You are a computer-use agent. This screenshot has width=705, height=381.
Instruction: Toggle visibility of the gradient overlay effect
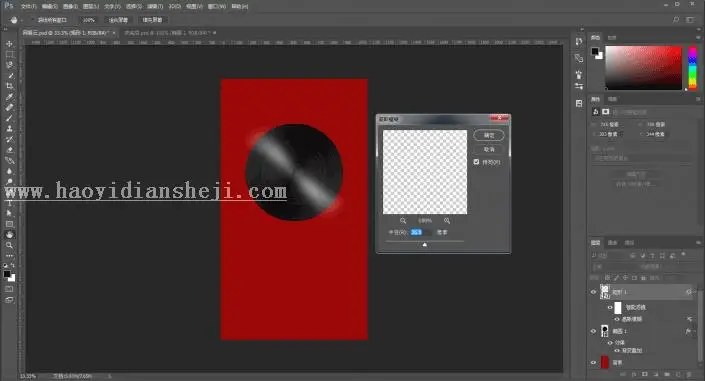click(617, 350)
